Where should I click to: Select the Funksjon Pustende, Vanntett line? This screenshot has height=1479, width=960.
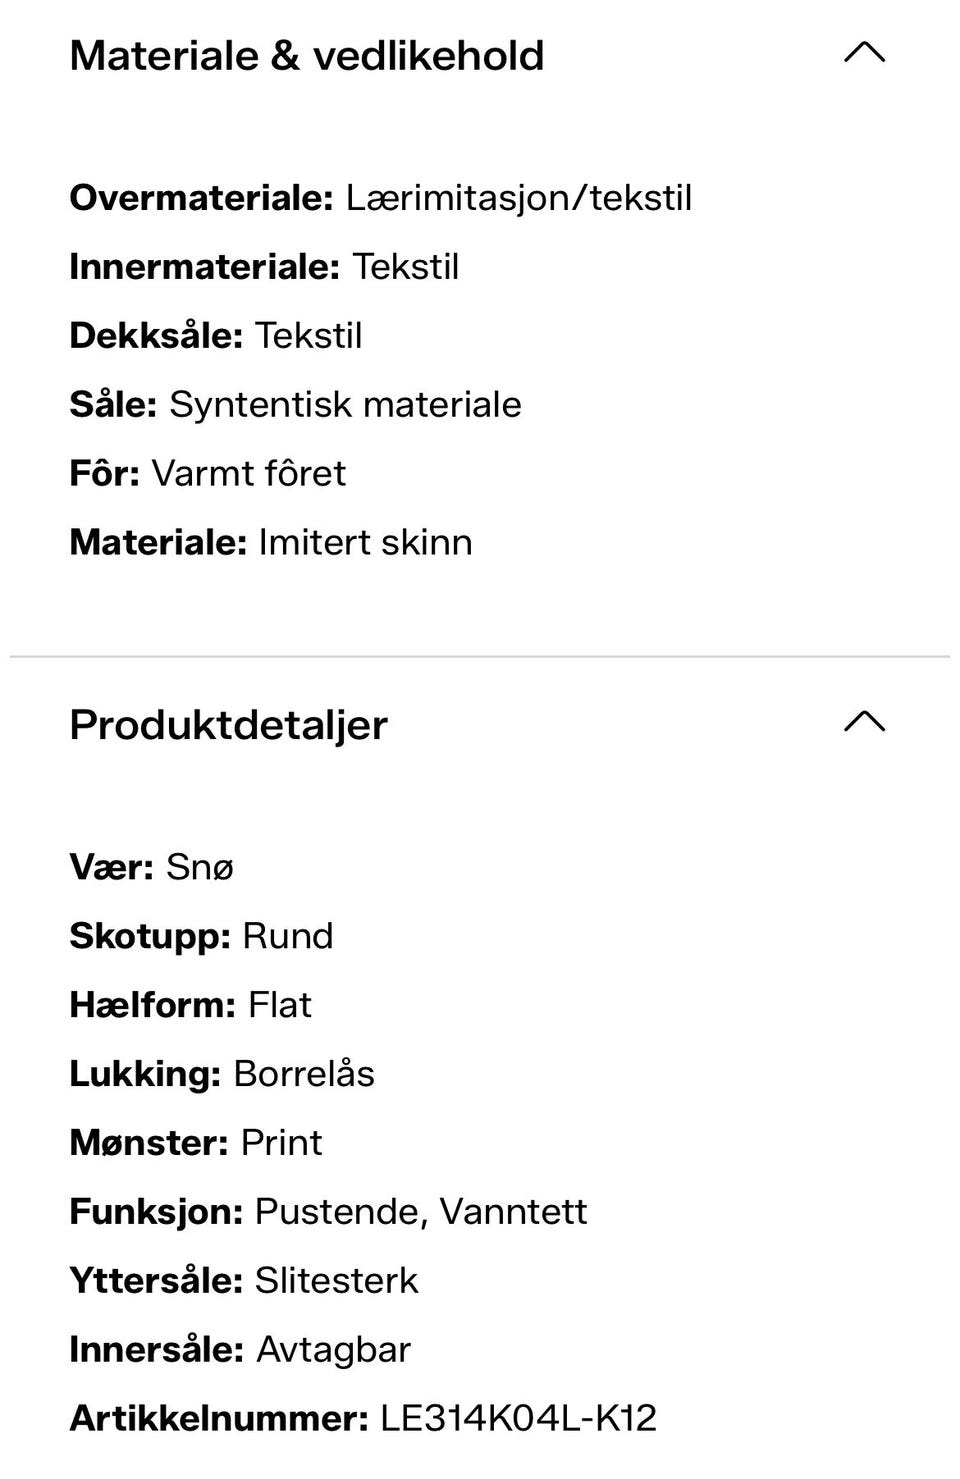pos(329,1212)
